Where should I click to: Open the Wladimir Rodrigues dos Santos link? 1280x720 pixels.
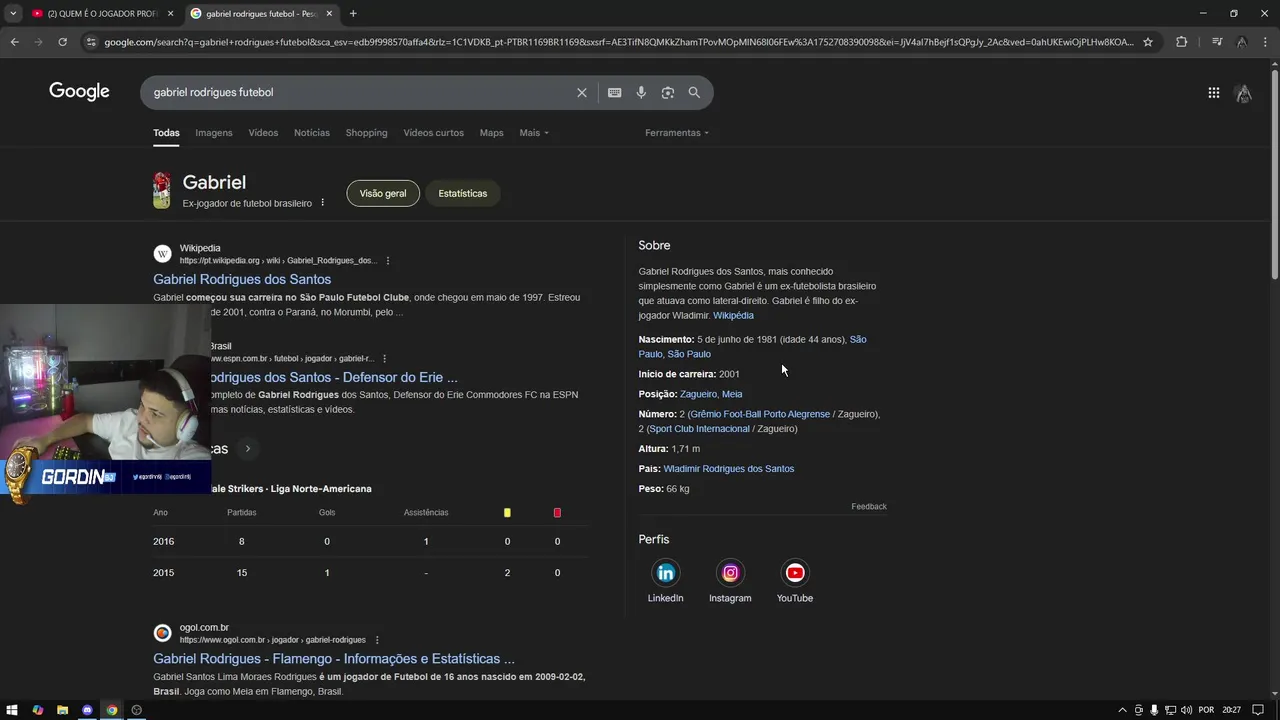point(729,469)
